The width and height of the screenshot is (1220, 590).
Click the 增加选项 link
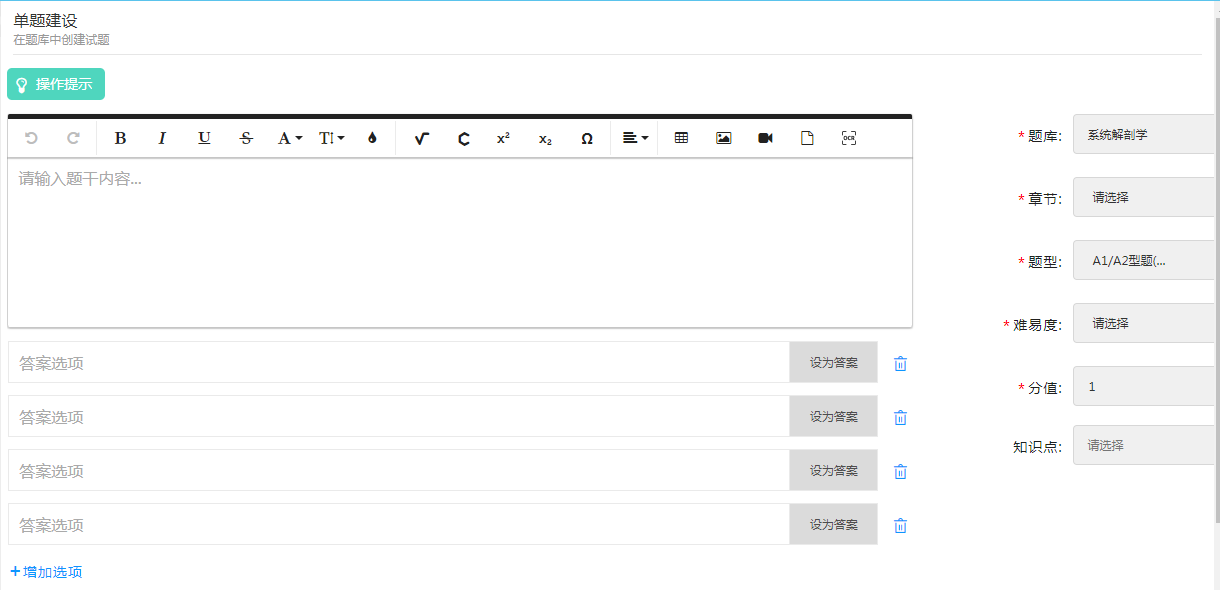coord(46,572)
